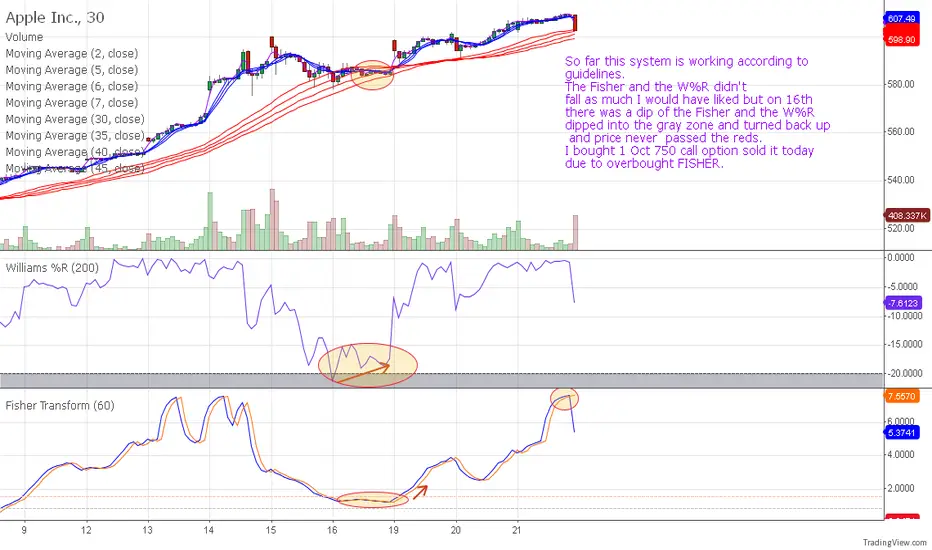Screen dimensions: 932x550
Task: Click the 4.0000 Fisher axis label
Action: [901, 455]
